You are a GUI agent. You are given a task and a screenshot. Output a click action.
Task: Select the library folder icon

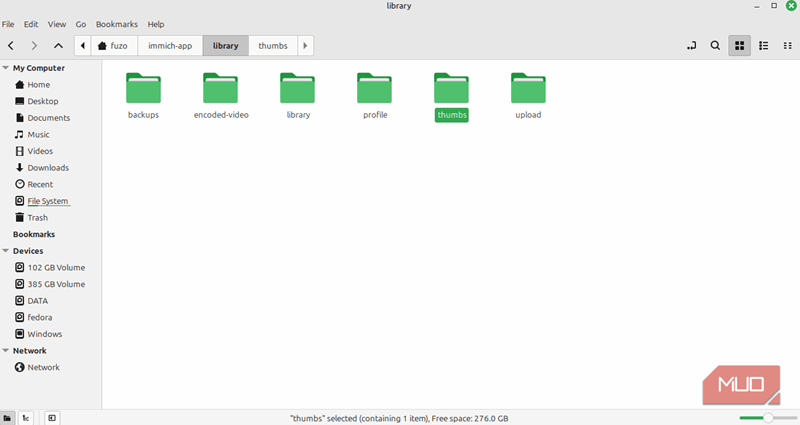[297, 88]
